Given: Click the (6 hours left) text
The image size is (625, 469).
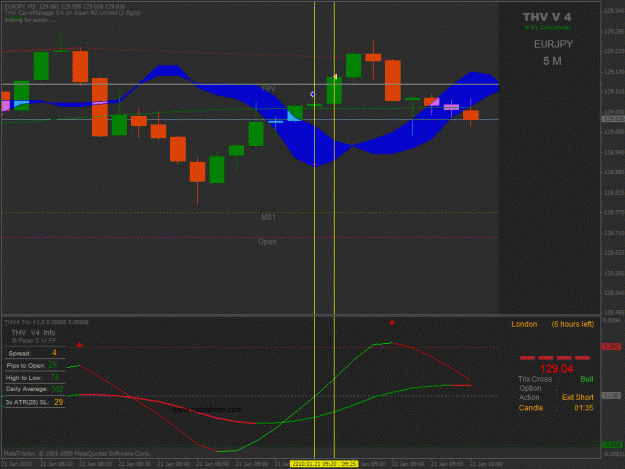Looking at the screenshot, I should coord(573,324).
